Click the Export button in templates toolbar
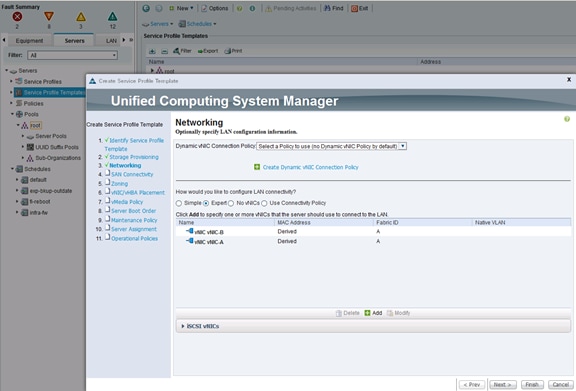Screen dimensions: 576x391 tap(208, 51)
